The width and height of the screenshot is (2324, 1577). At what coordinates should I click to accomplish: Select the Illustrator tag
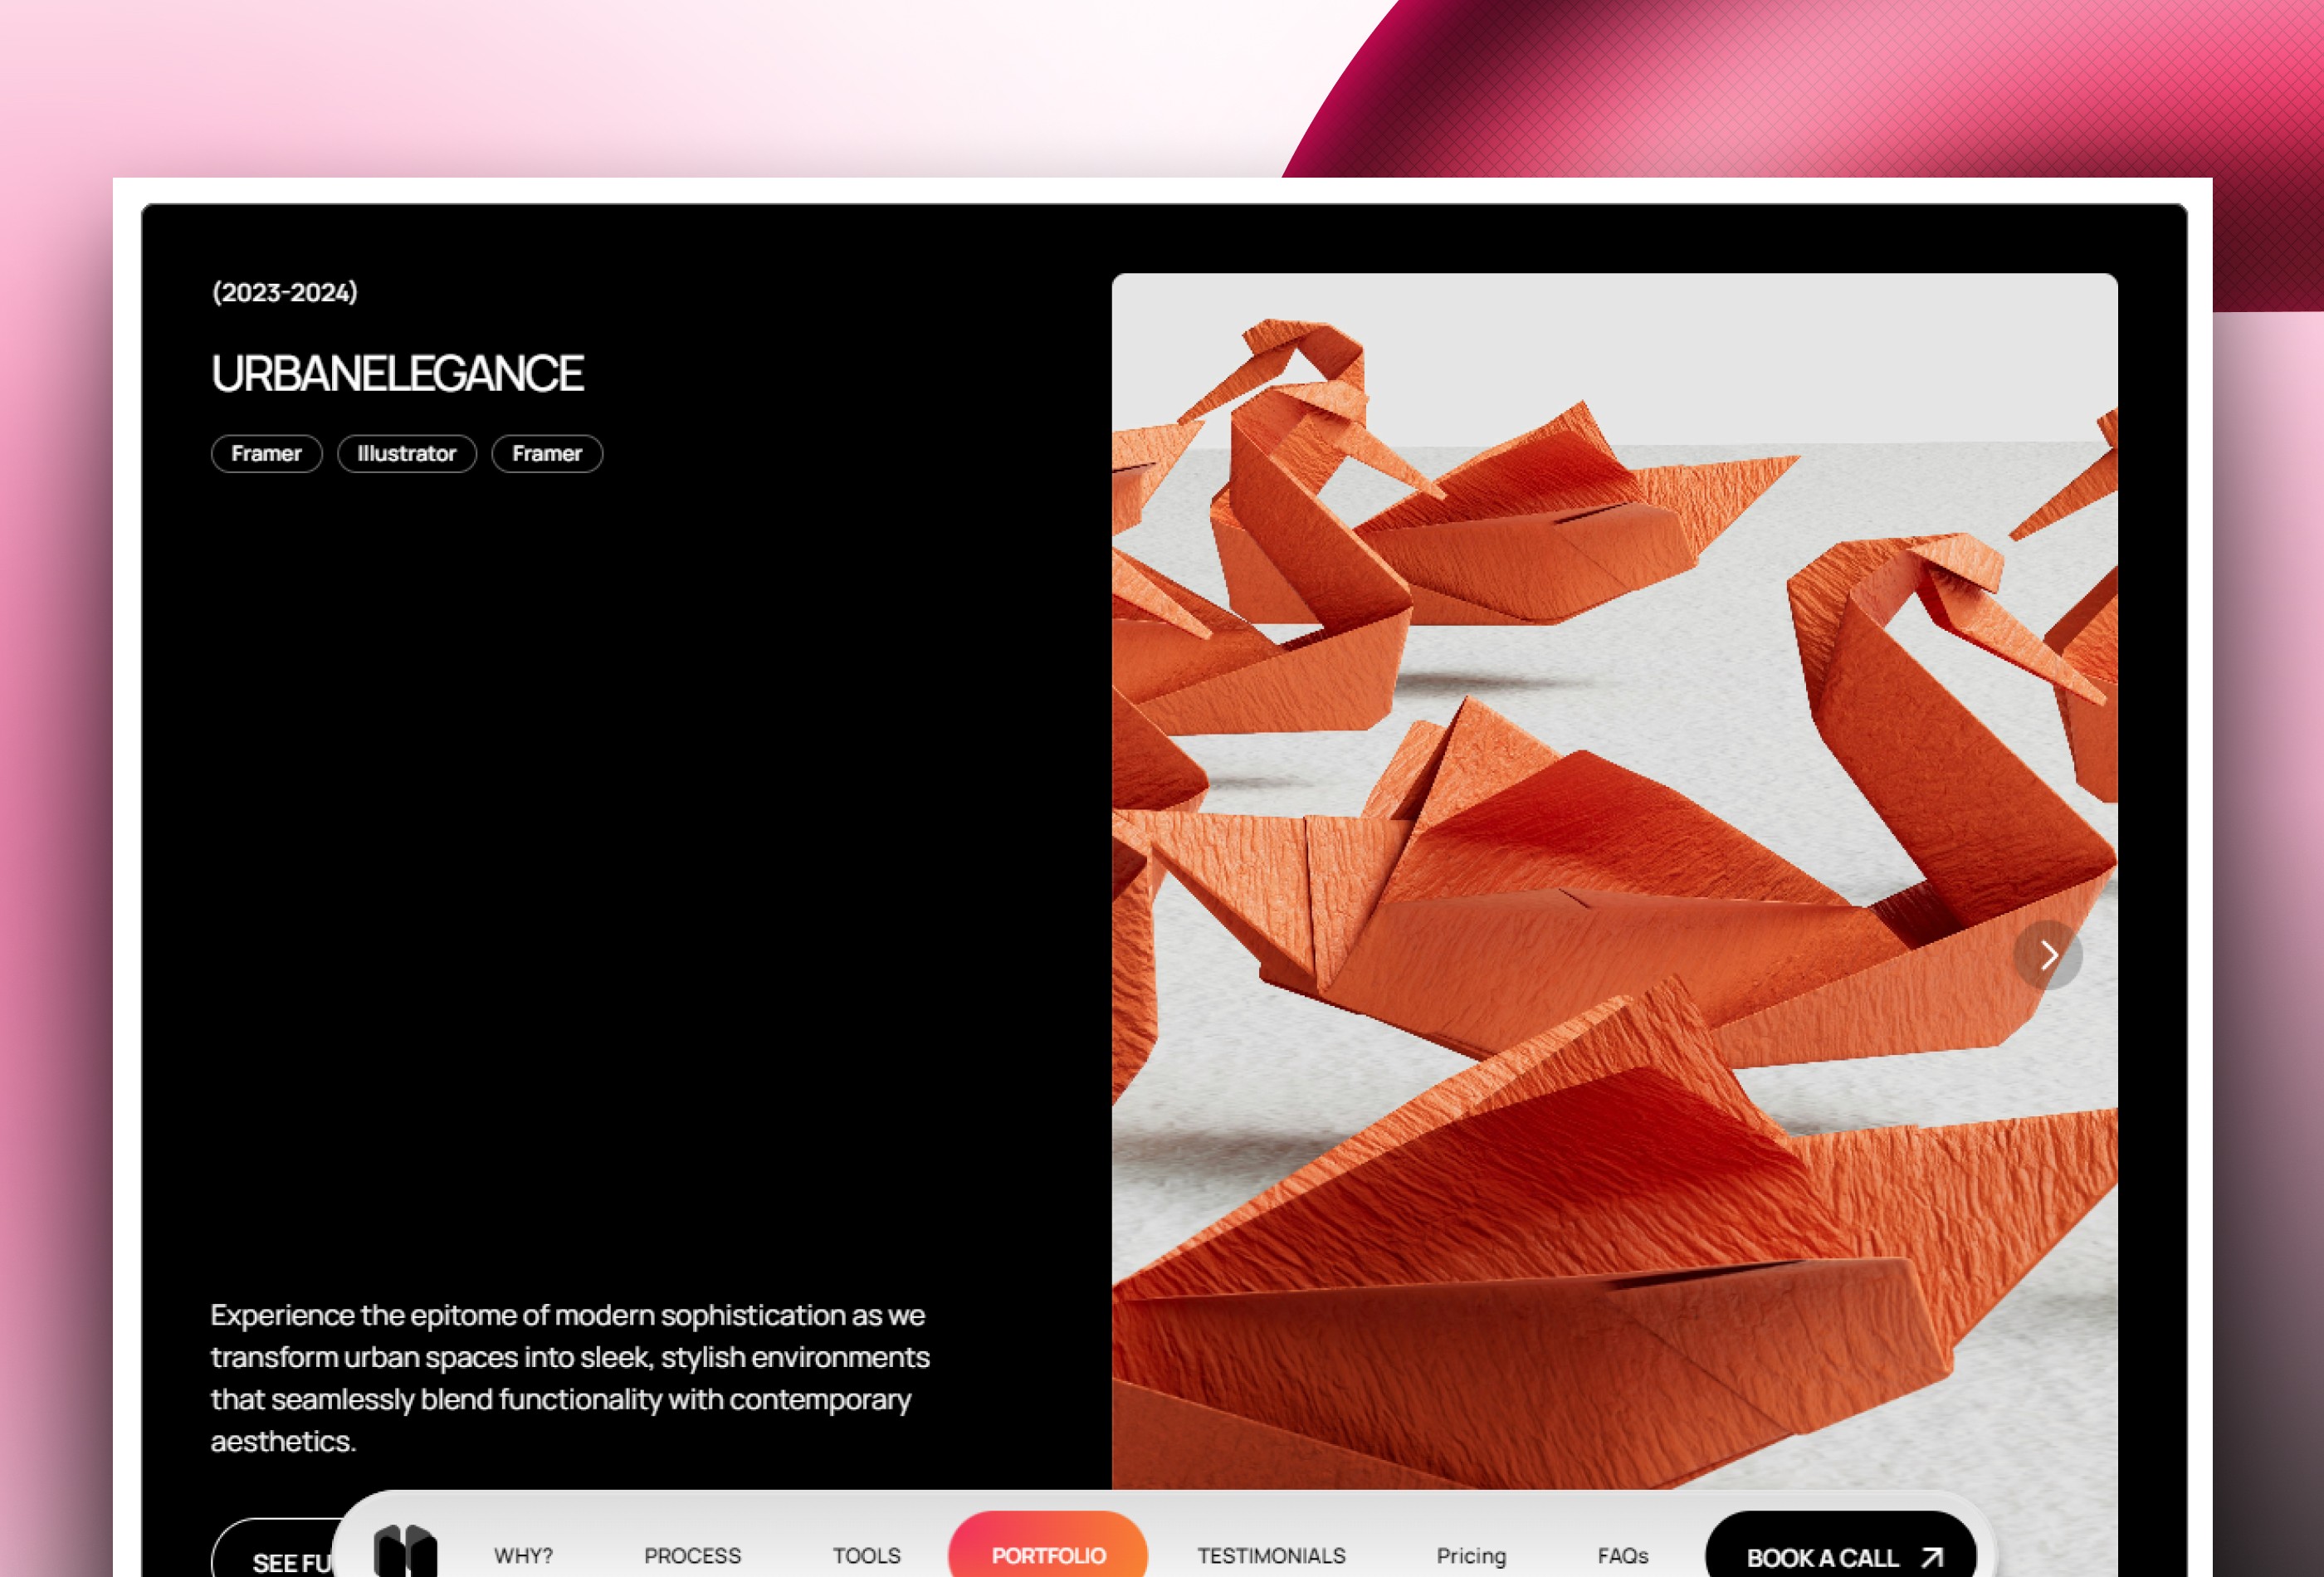pos(407,453)
